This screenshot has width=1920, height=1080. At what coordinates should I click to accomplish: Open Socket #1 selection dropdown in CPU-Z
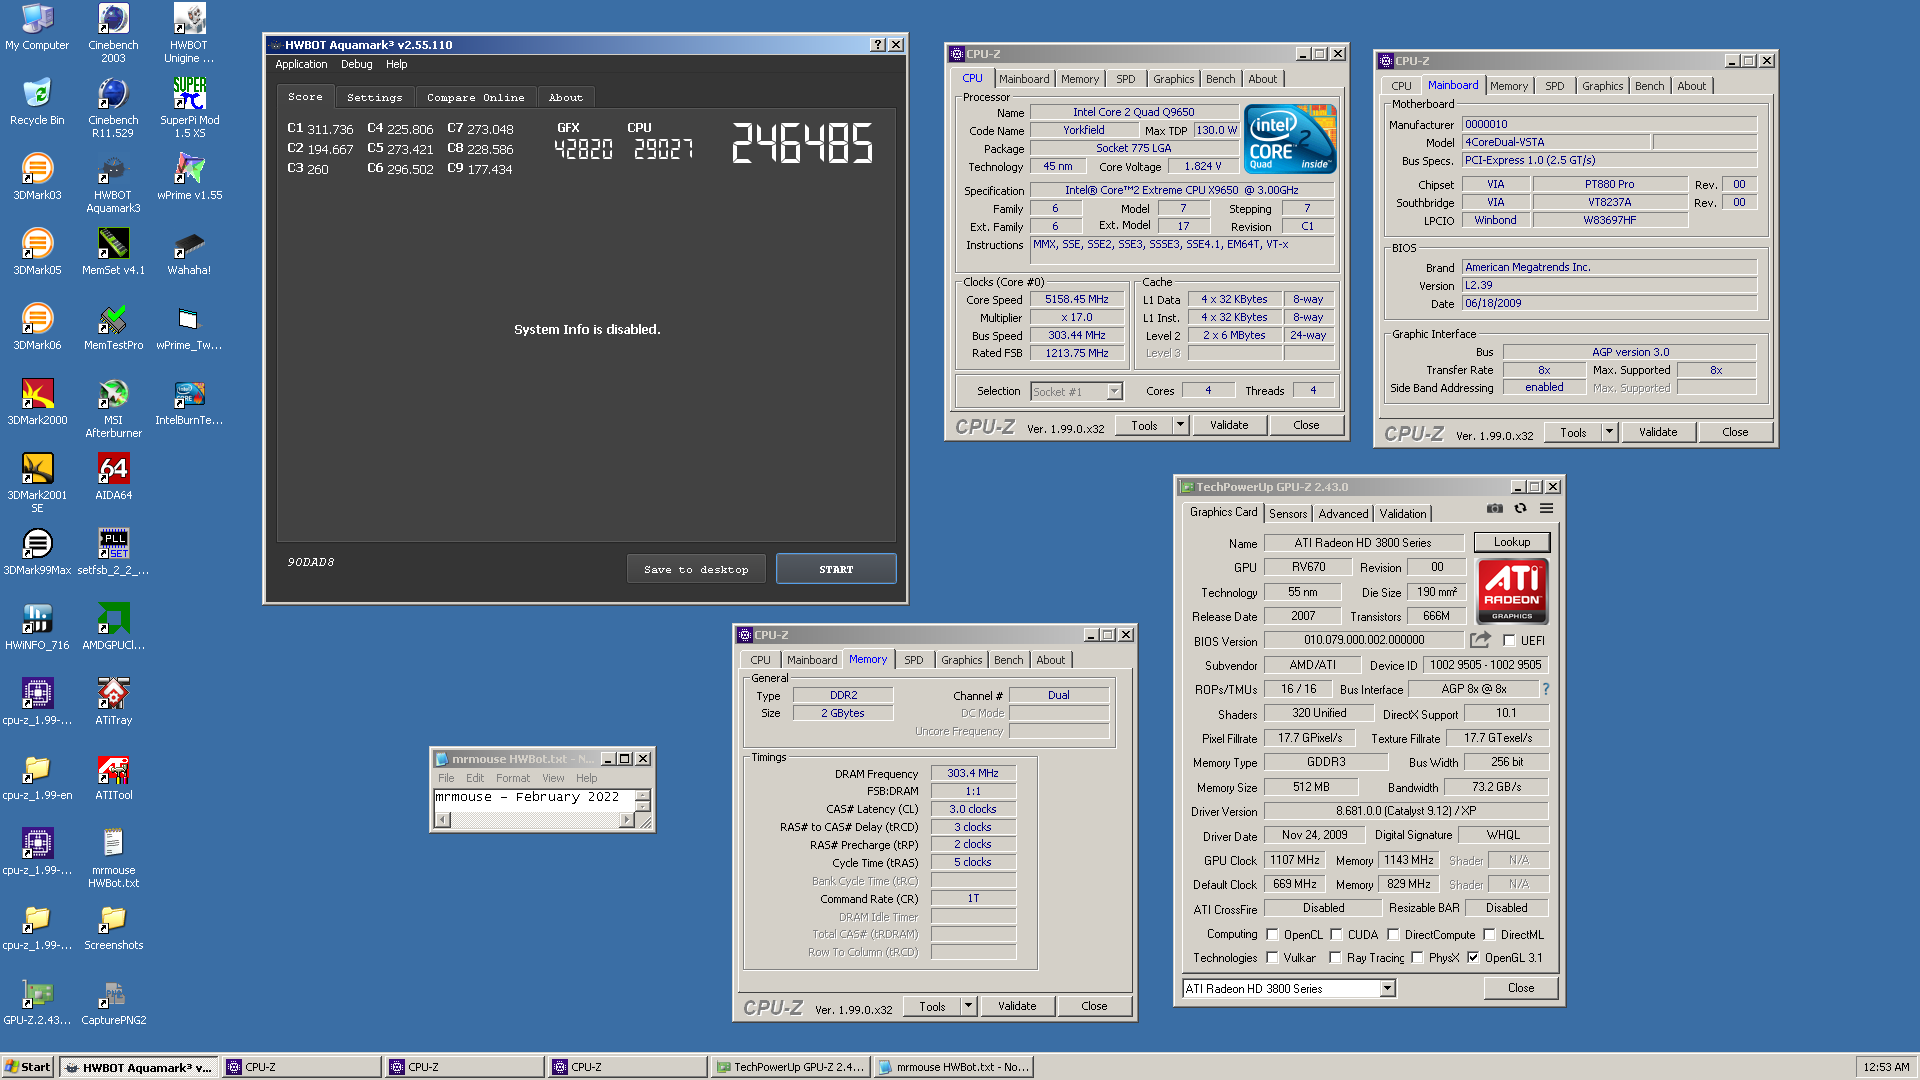pyautogui.click(x=1114, y=392)
